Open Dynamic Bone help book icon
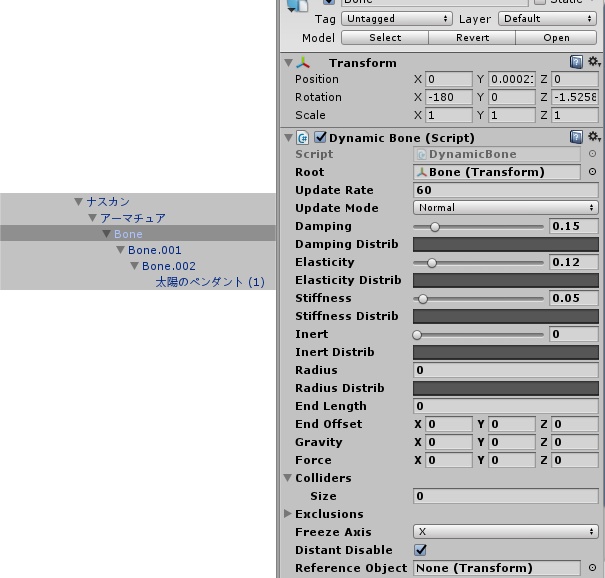Screen dimensions: 605x578 coord(576,137)
